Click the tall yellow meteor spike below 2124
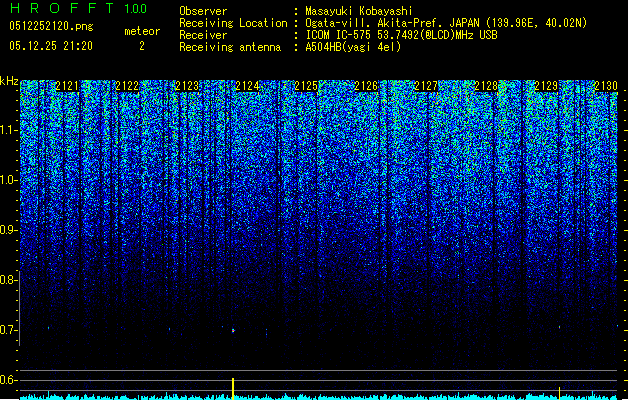The width and height of the screenshot is (629, 400). pos(233,388)
